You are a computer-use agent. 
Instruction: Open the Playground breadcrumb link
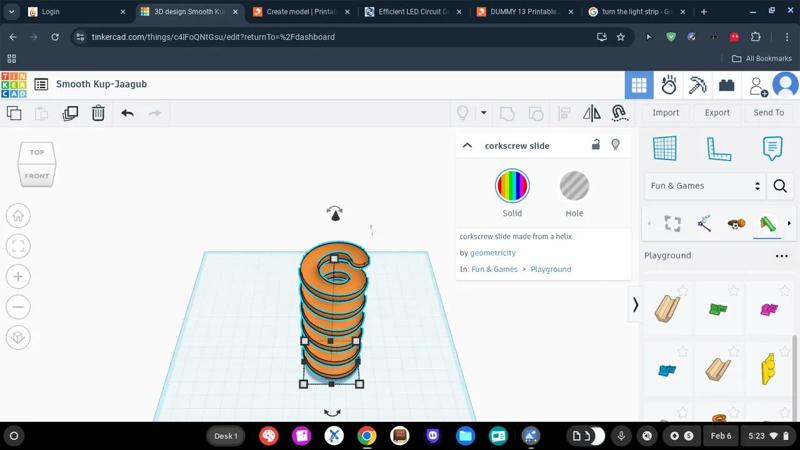tap(551, 269)
